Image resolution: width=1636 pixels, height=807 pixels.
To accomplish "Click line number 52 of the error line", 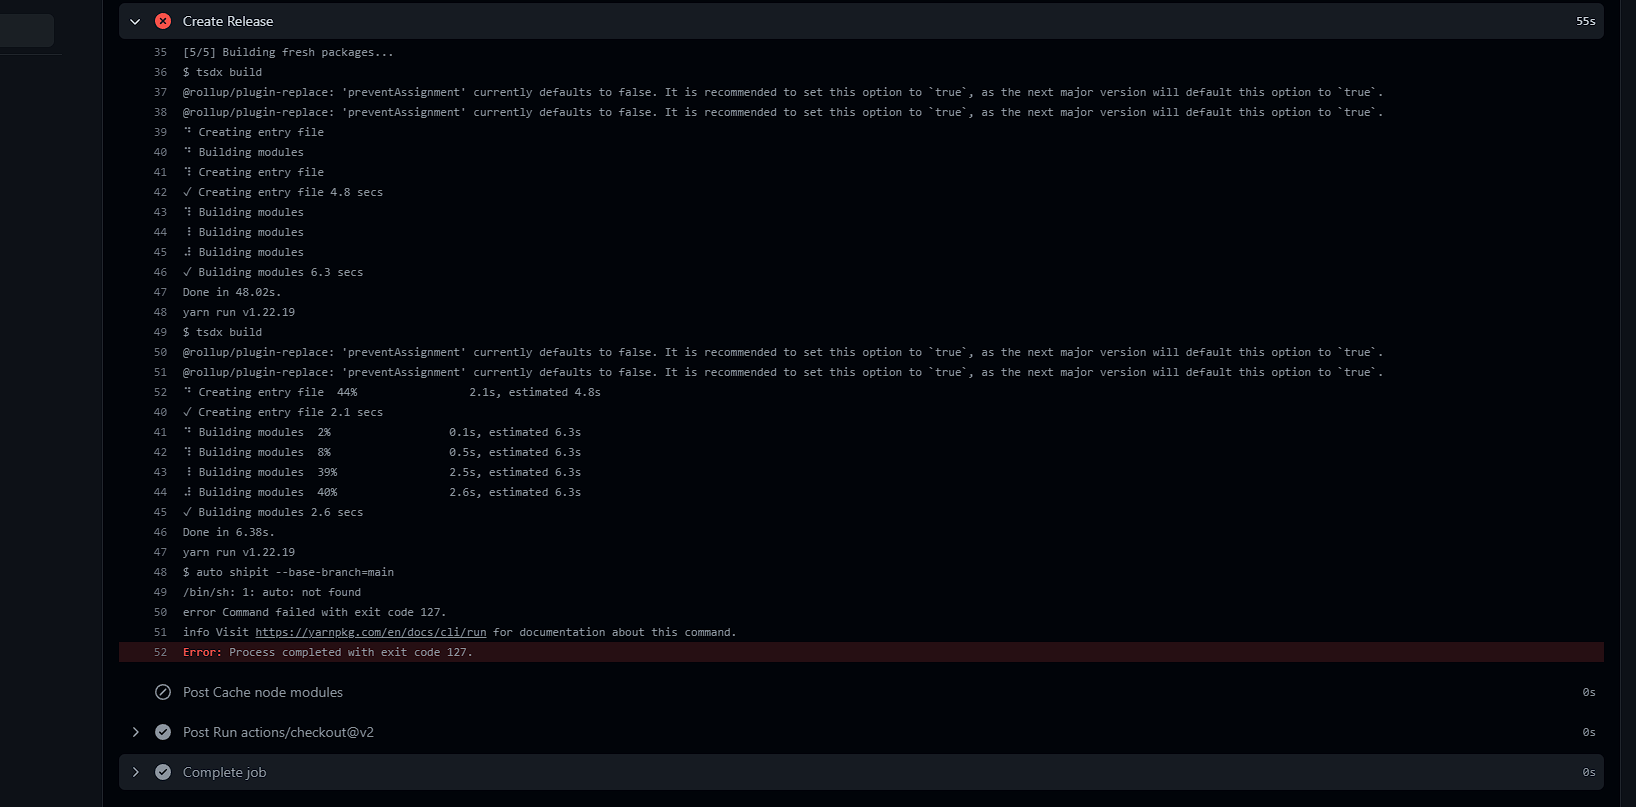I will (160, 652).
